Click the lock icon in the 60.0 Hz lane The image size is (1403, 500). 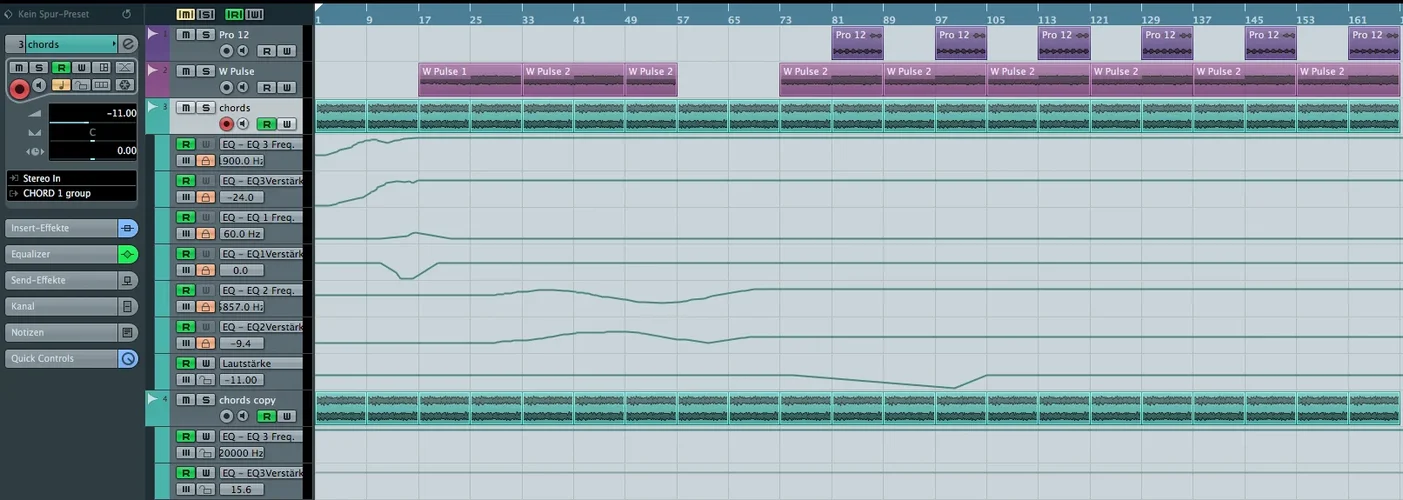[205, 234]
